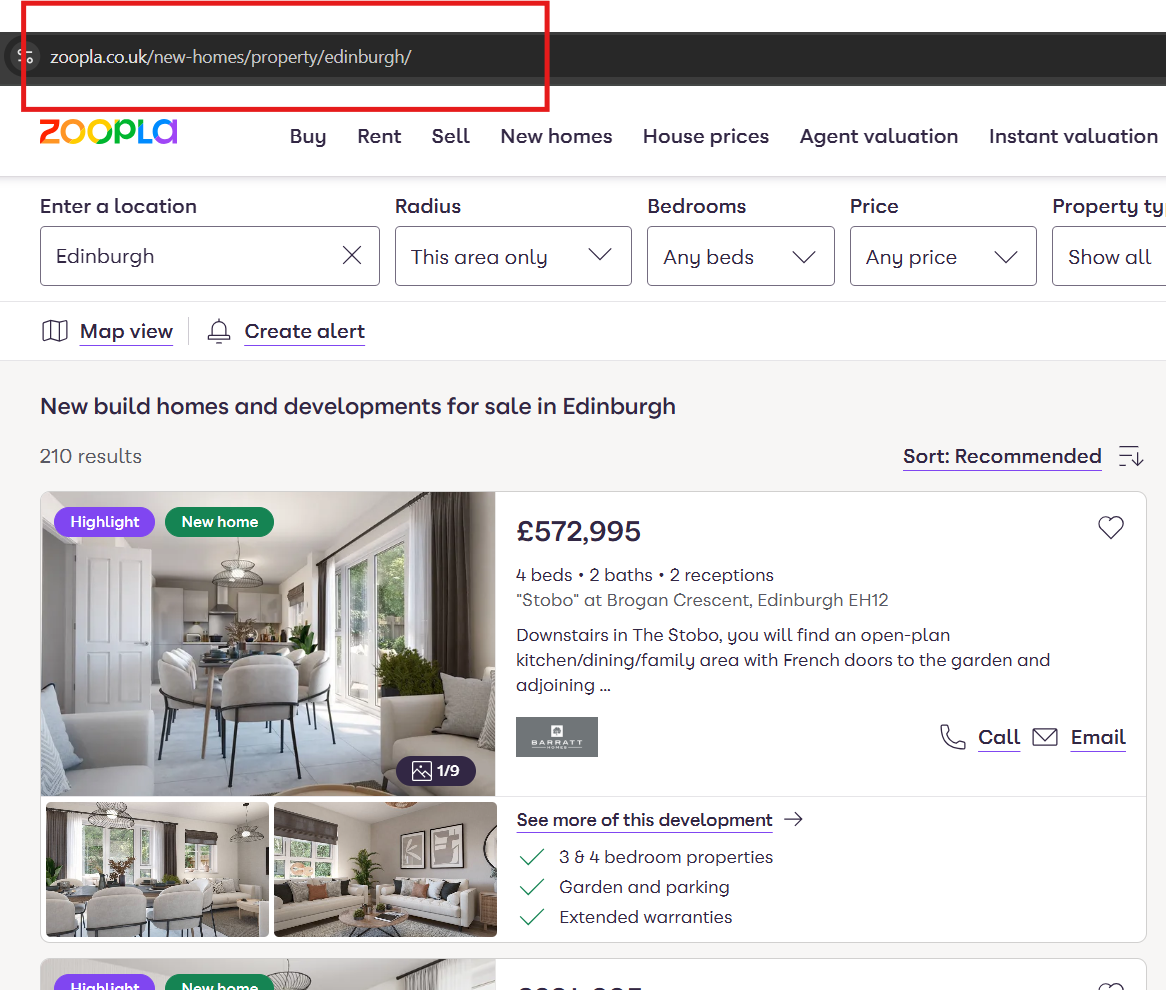This screenshot has height=990, width=1166.
Task: Click the Barratt Homes agent logo
Action: coord(557,736)
